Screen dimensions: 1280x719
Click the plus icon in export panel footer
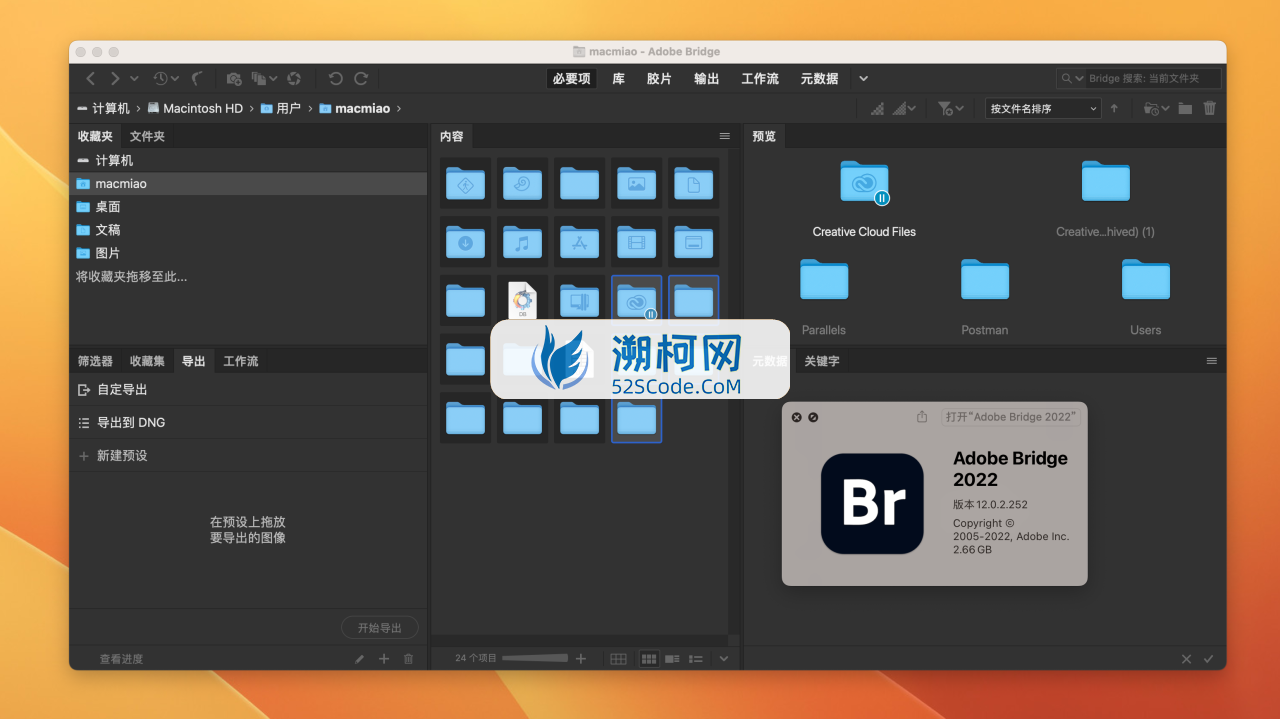point(384,659)
